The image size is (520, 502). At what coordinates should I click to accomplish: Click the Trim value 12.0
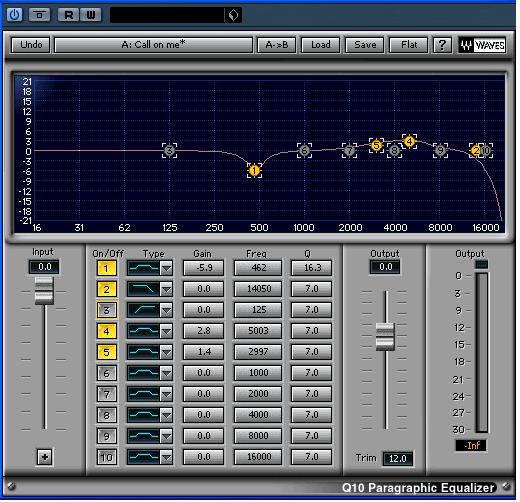click(x=397, y=459)
